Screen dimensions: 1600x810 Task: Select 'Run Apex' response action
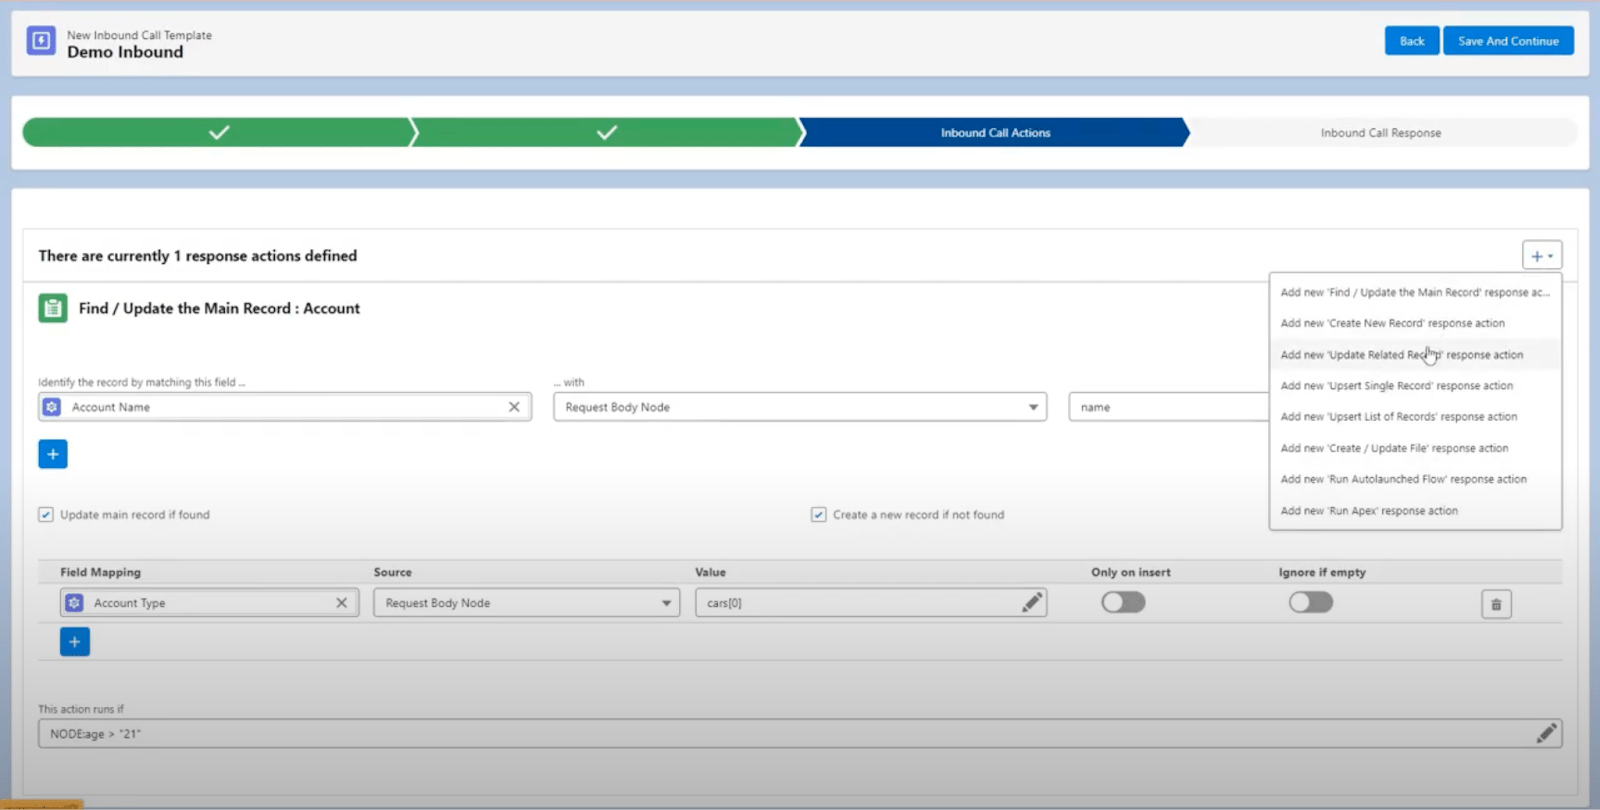(x=1415, y=511)
